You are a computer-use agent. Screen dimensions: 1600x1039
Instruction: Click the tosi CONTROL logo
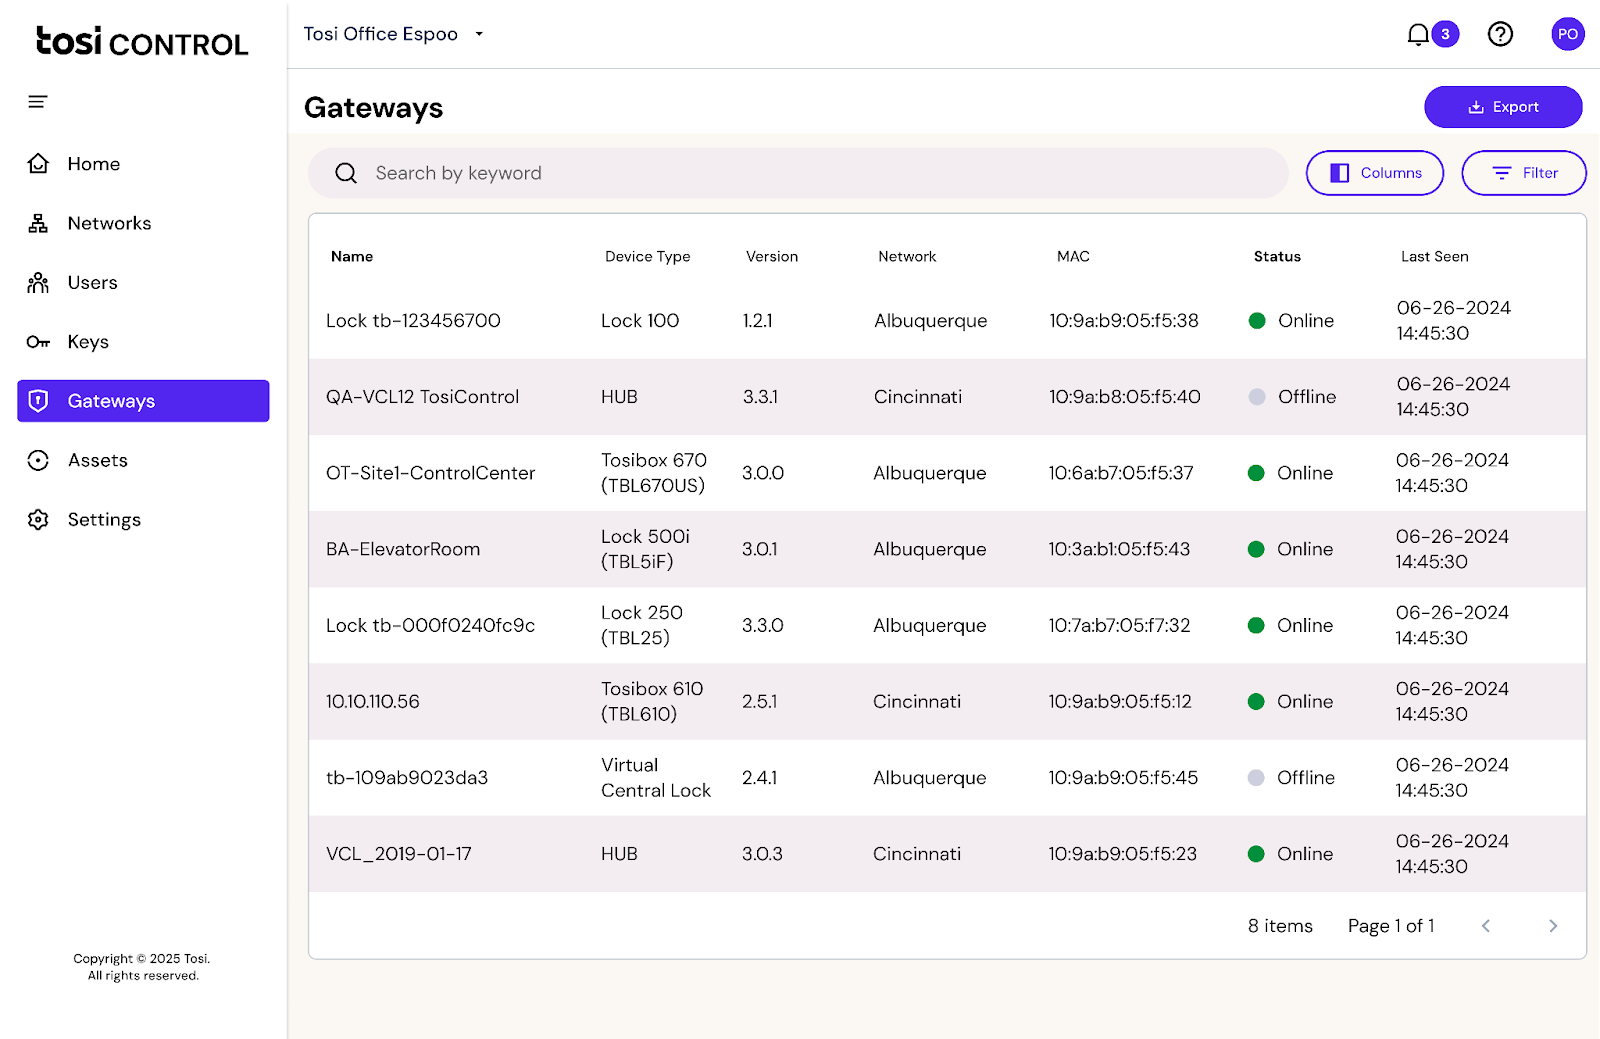[x=142, y=41]
